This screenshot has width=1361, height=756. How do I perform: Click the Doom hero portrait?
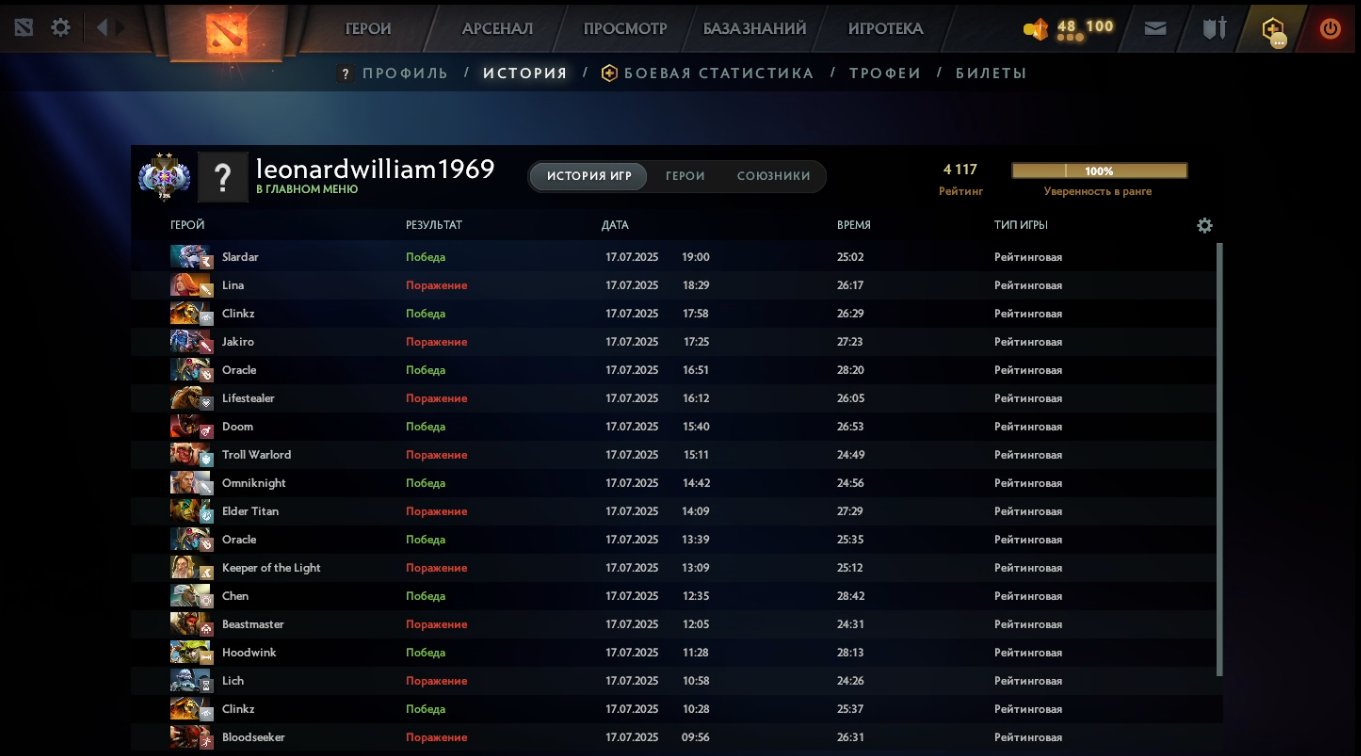(191, 426)
